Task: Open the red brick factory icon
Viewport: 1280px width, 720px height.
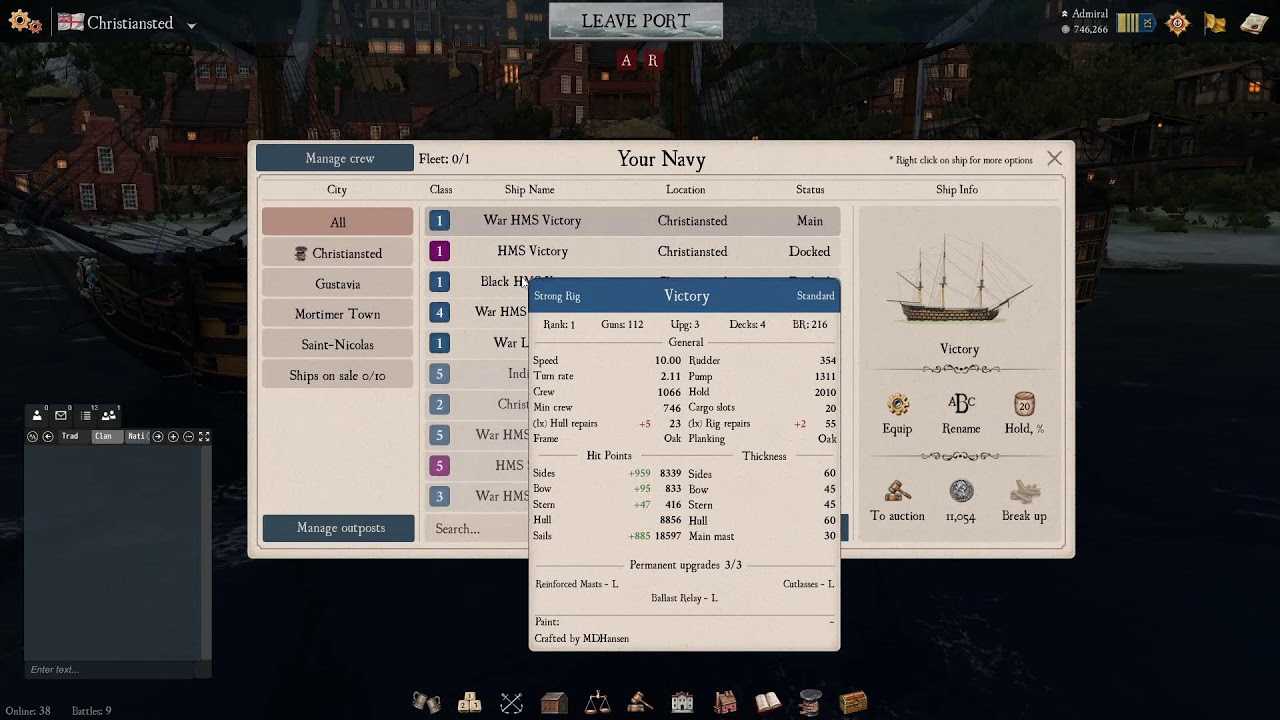Action: (725, 702)
